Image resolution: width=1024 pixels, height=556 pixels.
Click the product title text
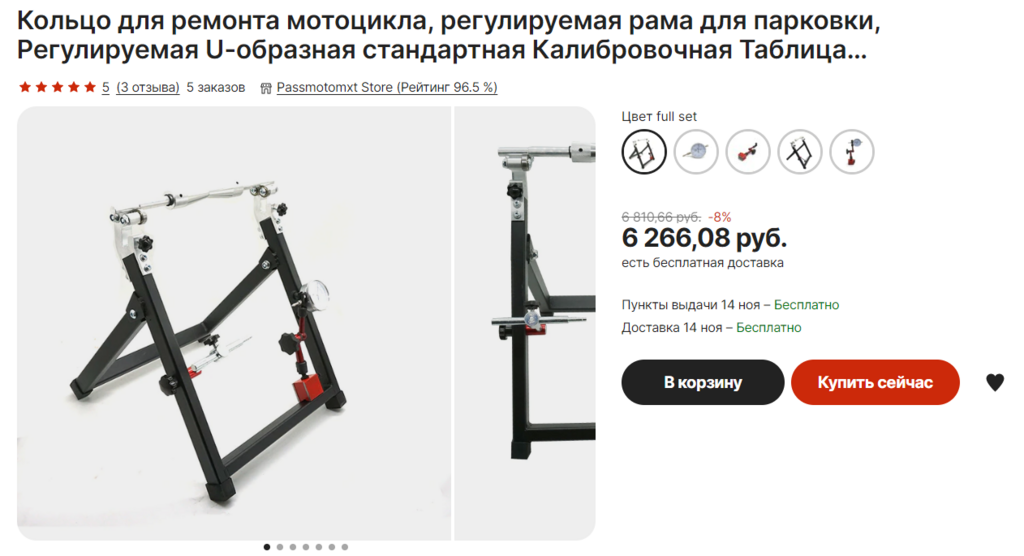pyautogui.click(x=449, y=35)
